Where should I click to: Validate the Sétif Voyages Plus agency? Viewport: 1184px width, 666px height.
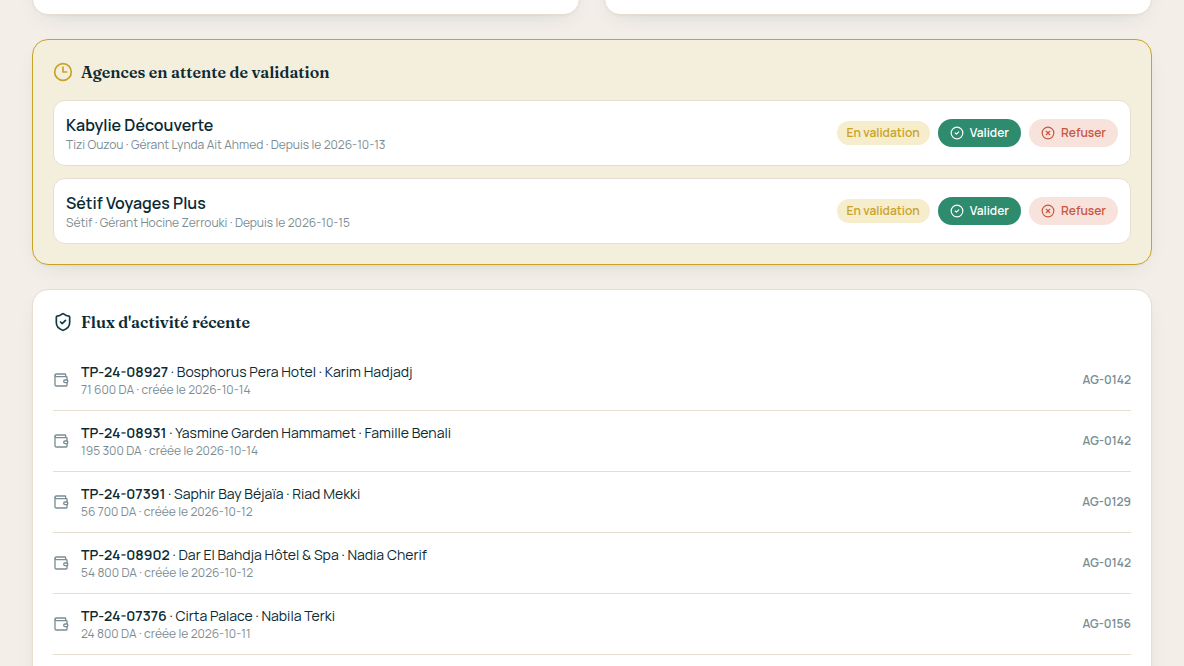(x=979, y=211)
